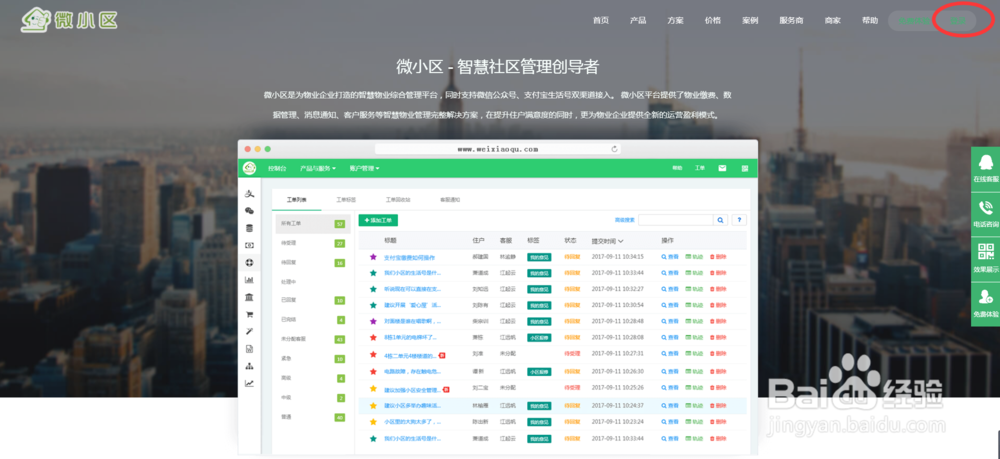Image resolution: width=1000 pixels, height=459 pixels.
Task: Switch to the 工单回收站 tab
Action: (398, 200)
